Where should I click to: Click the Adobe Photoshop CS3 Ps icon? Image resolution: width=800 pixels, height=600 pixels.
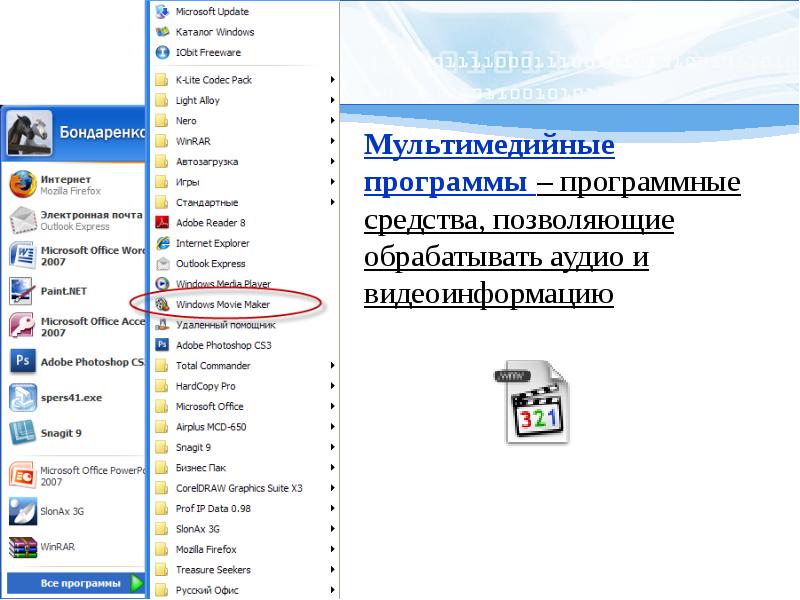click(x=22, y=361)
